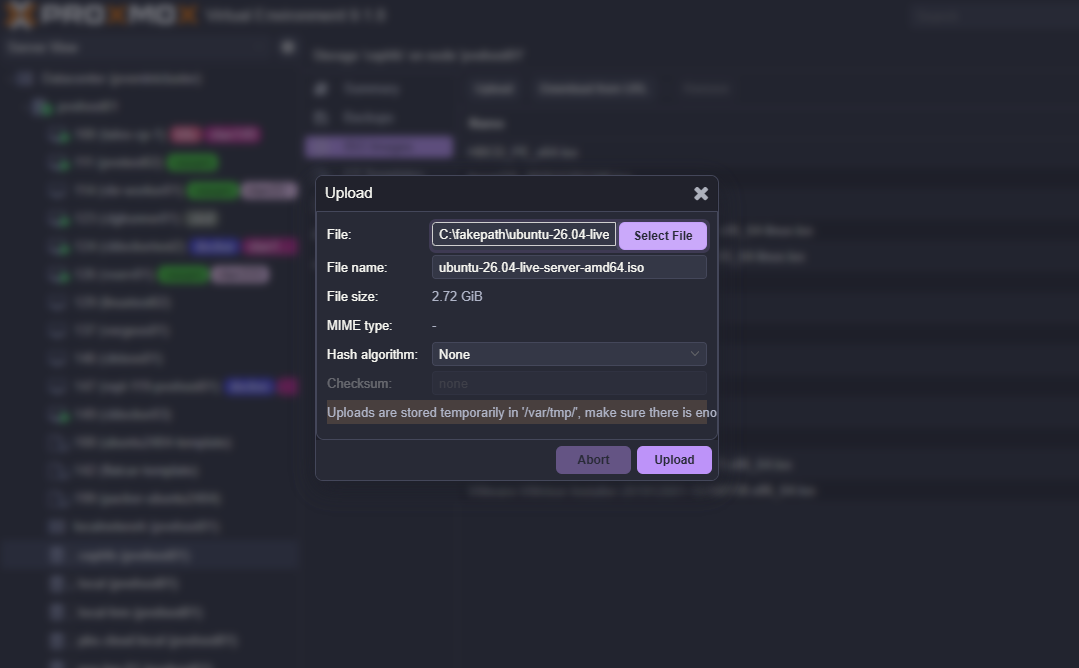Click the gear icon beside Server View
Screen dimensions: 1079x668
289,47
